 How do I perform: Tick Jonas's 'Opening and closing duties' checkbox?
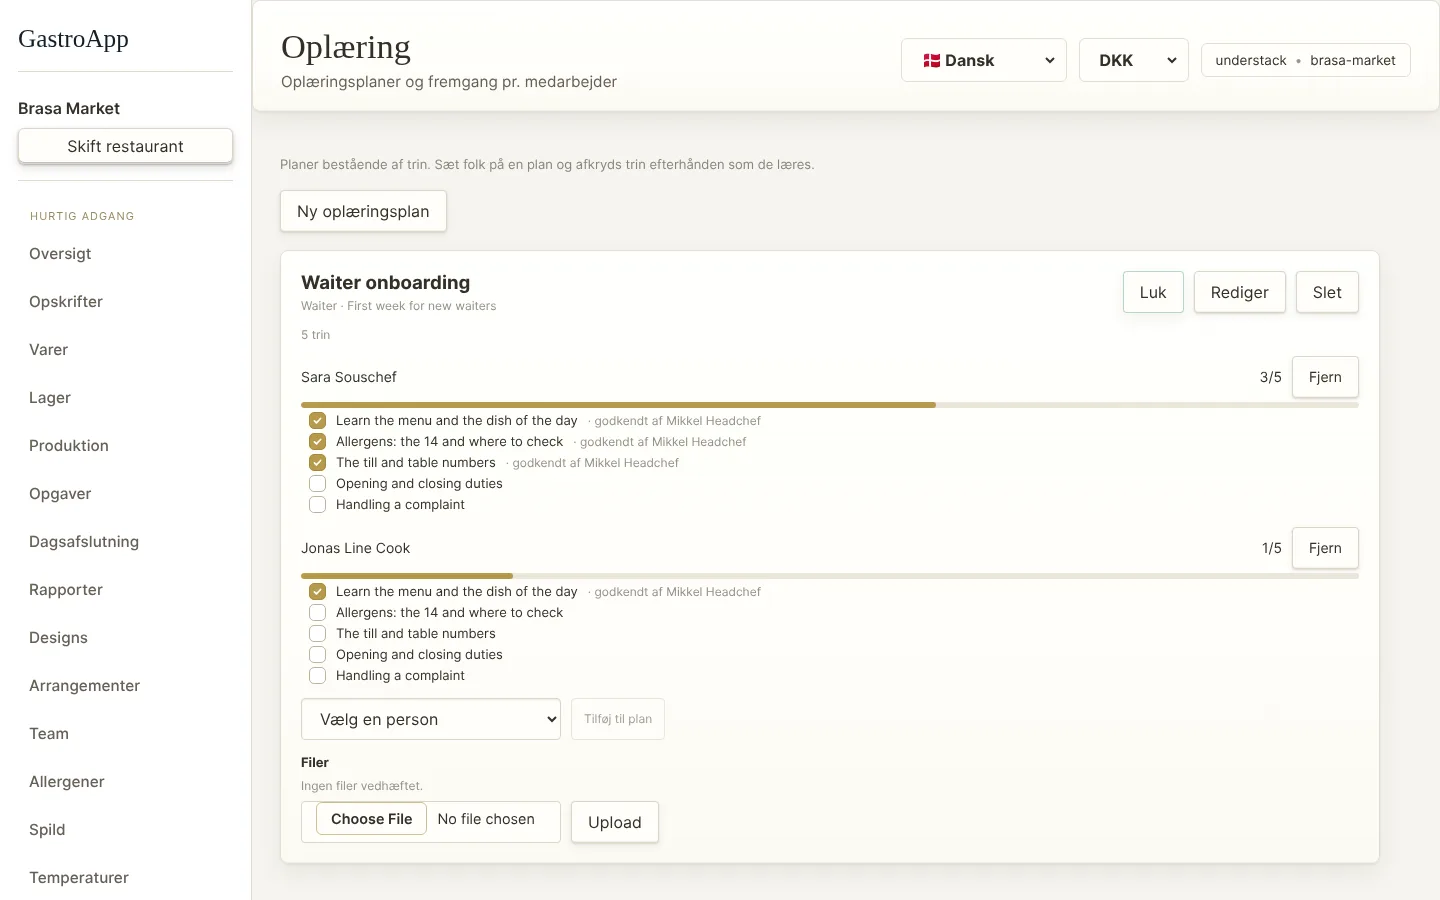tap(317, 655)
